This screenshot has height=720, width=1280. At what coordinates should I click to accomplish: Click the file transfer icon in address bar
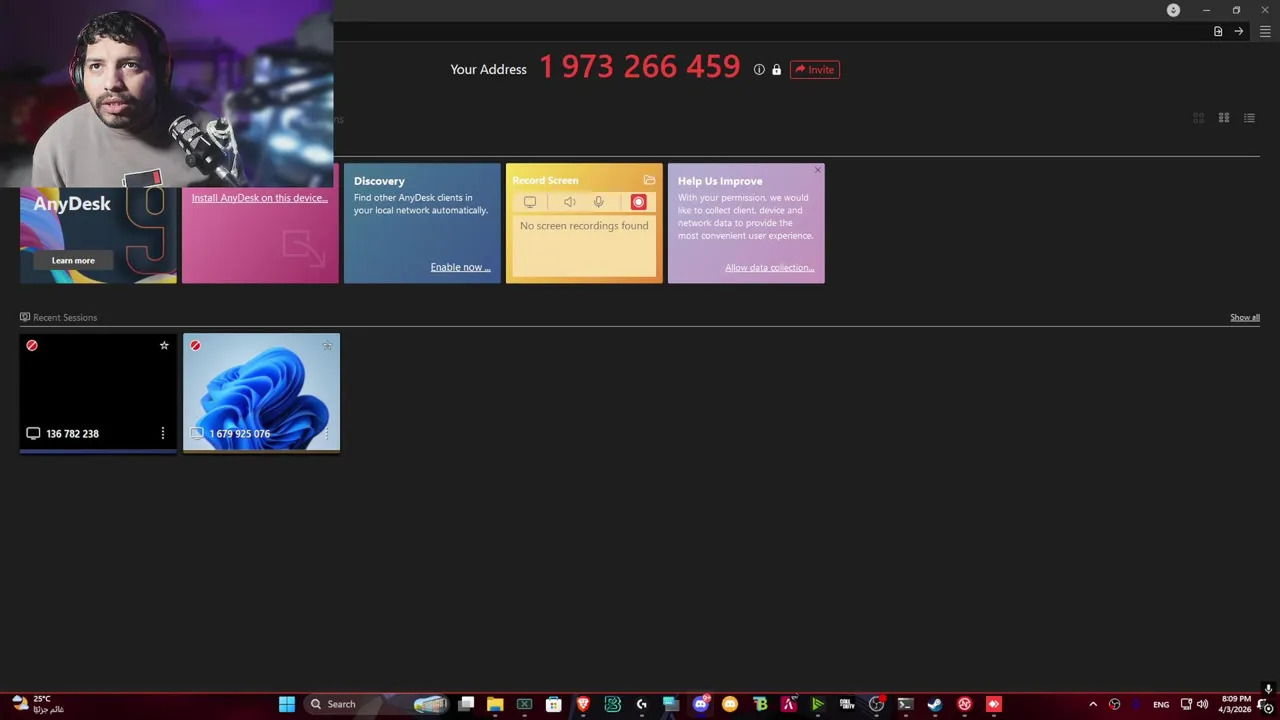pos(1218,32)
